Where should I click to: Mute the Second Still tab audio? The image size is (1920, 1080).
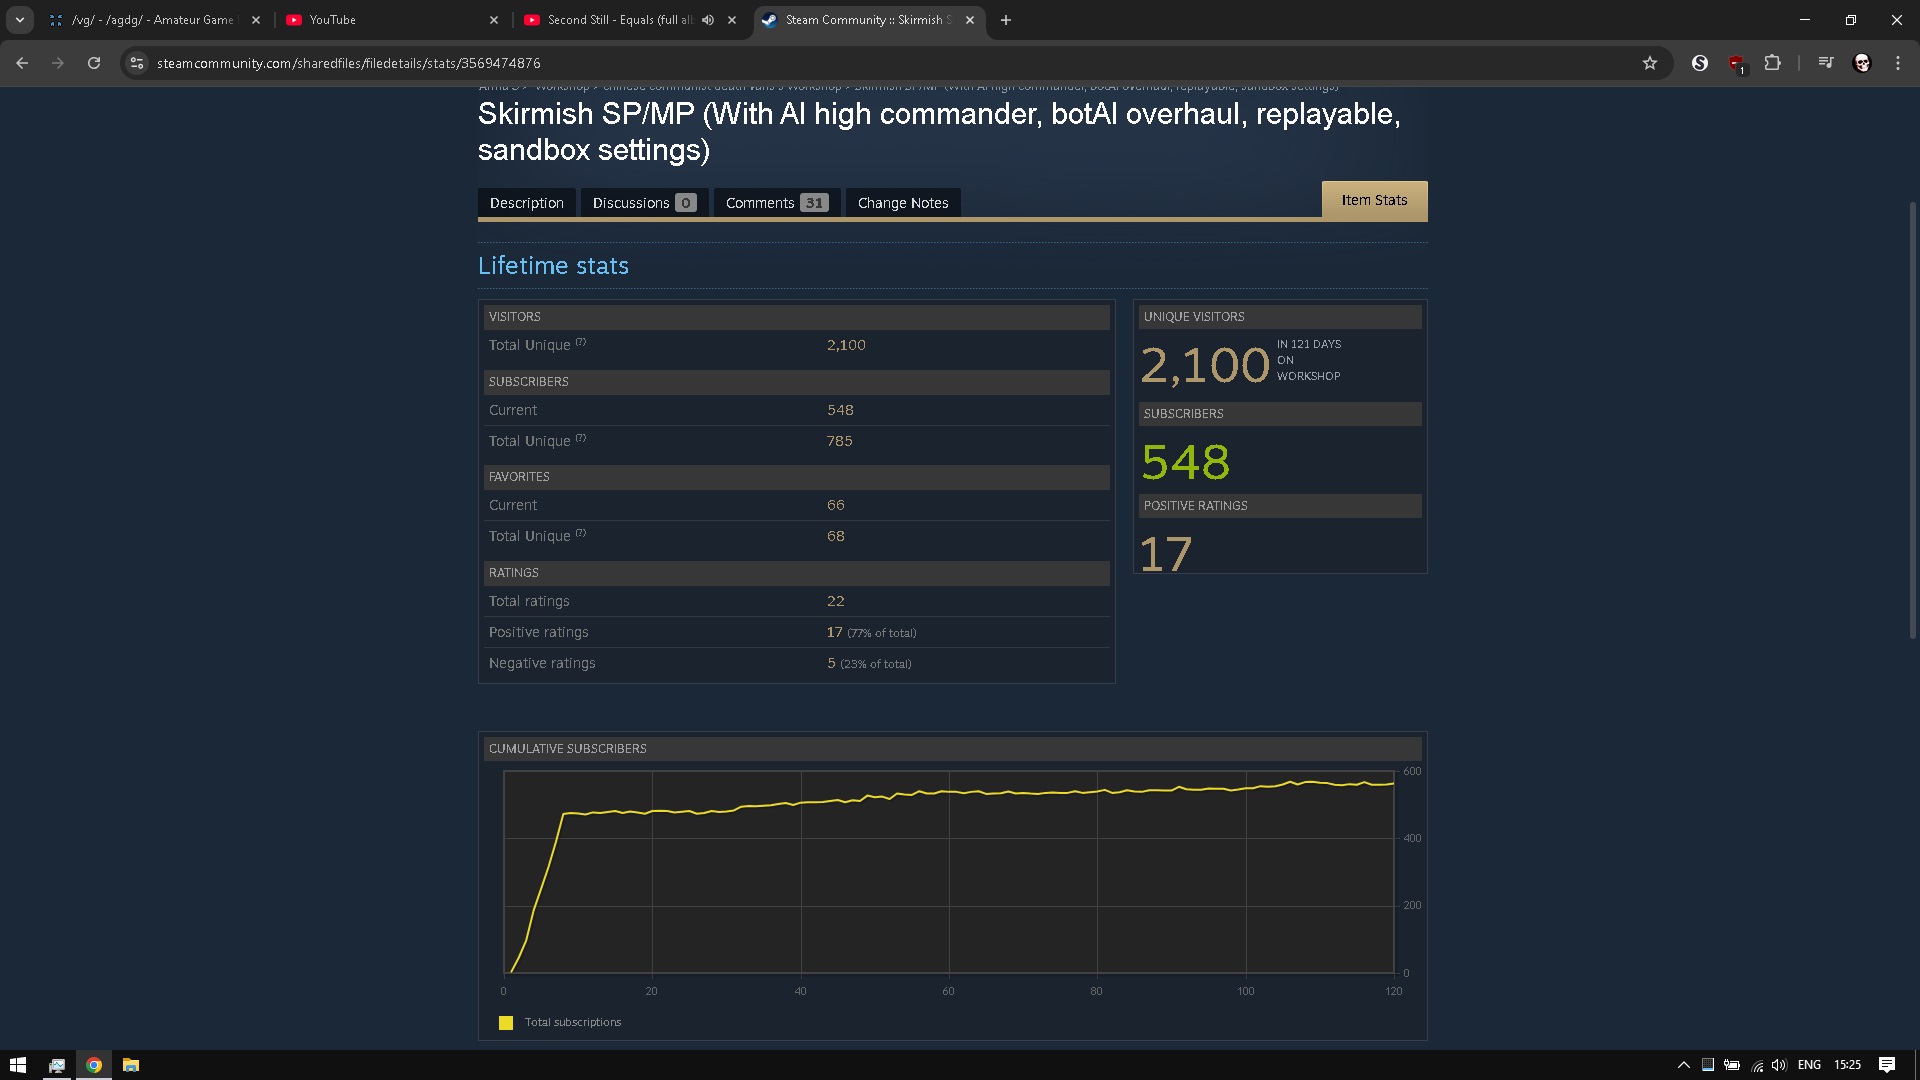coord(708,20)
